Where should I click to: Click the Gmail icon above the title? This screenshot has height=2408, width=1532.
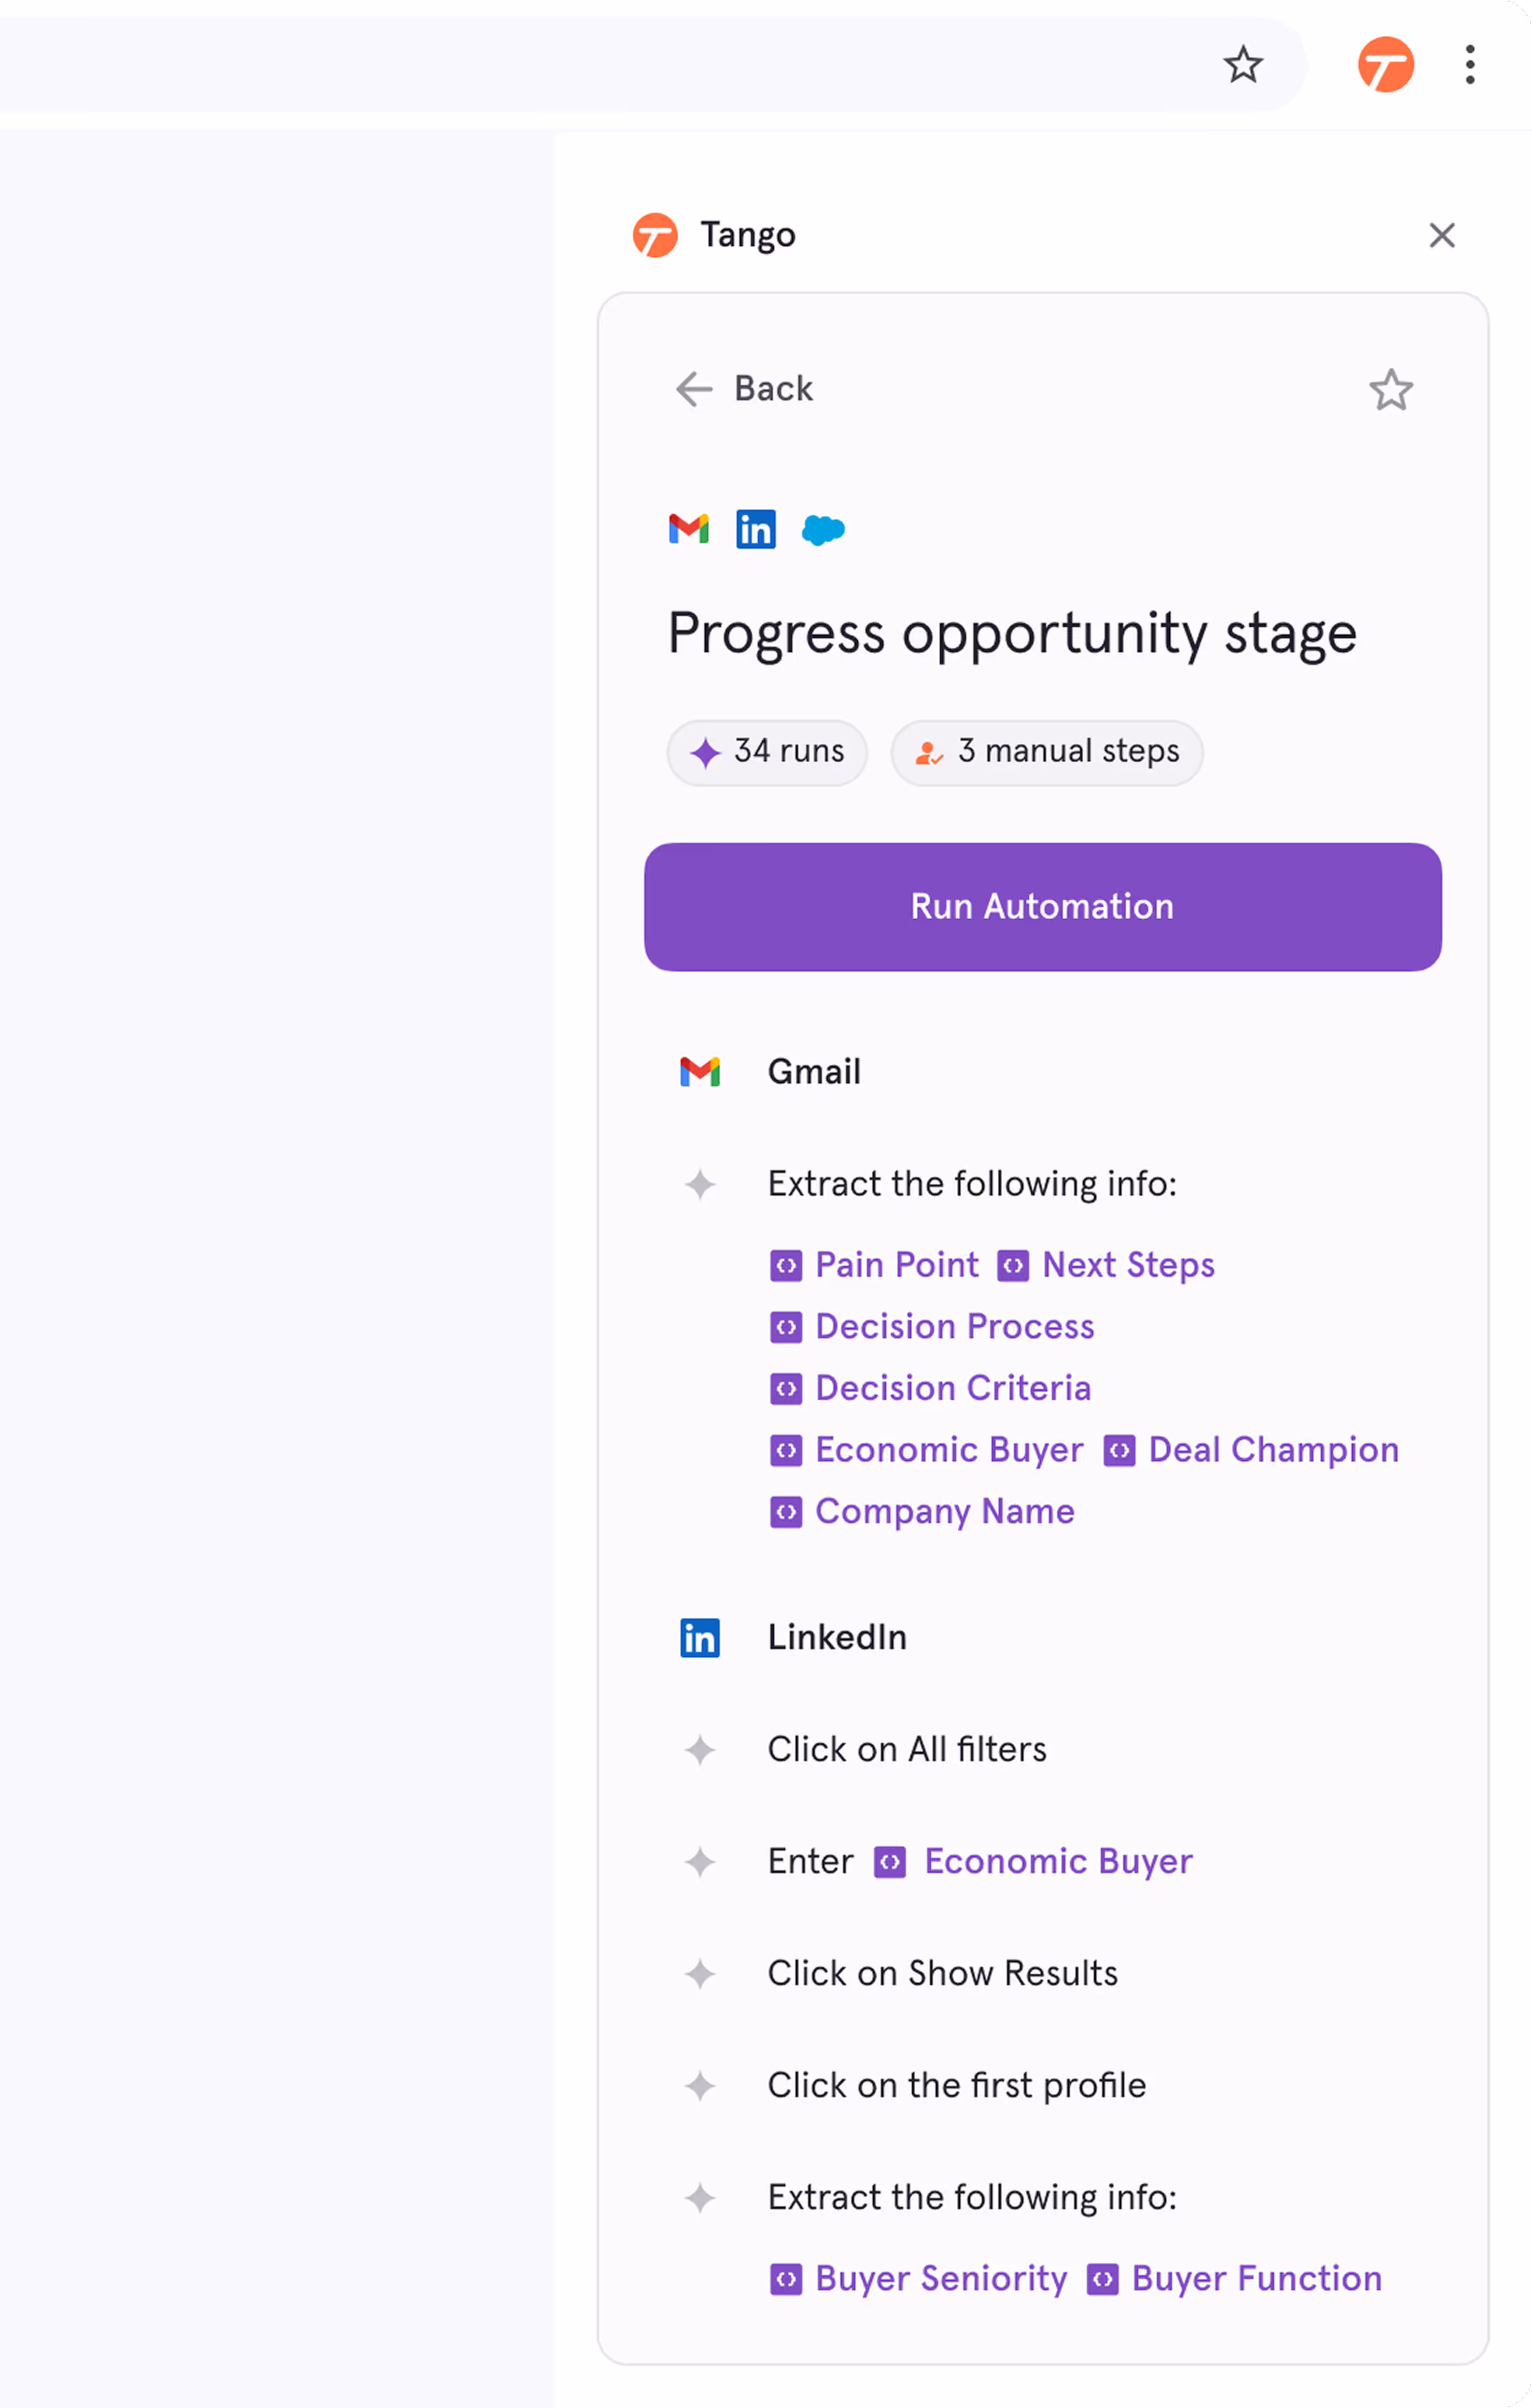pos(688,529)
